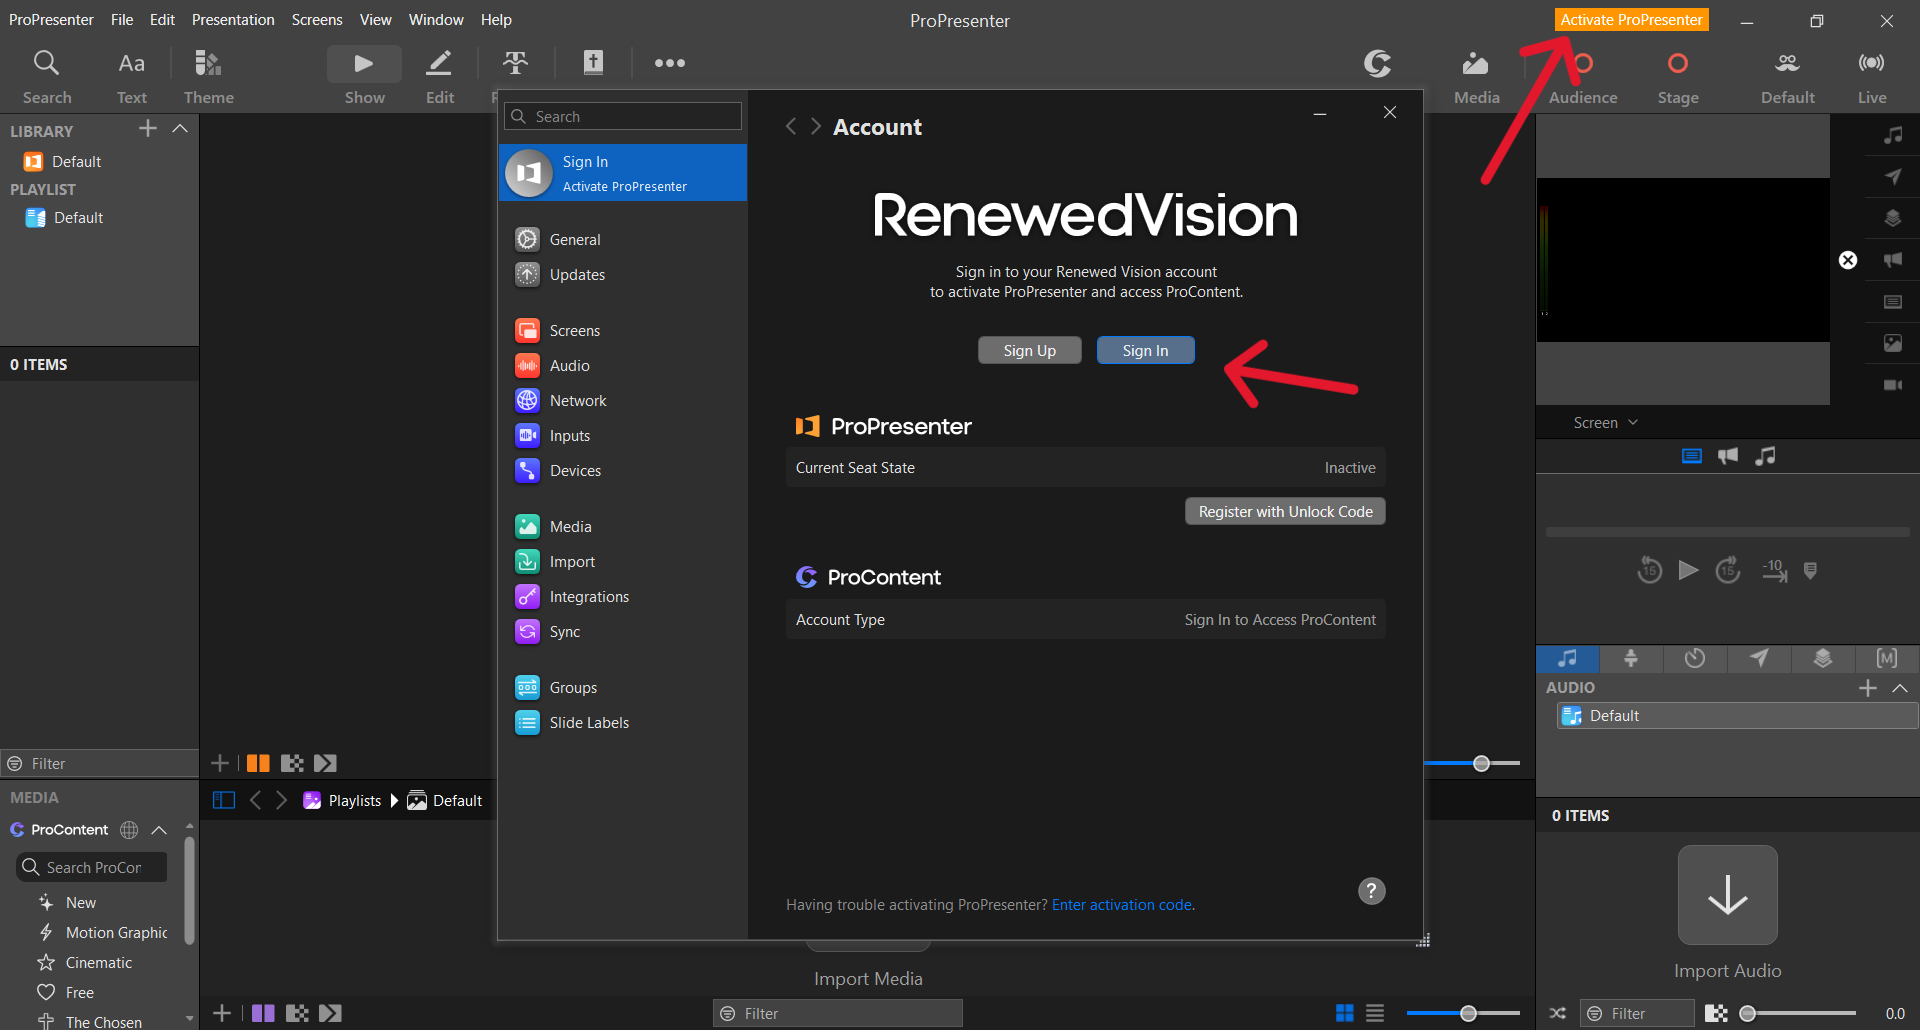Open the Presentation menu
This screenshot has width=1920, height=1030.
click(233, 20)
